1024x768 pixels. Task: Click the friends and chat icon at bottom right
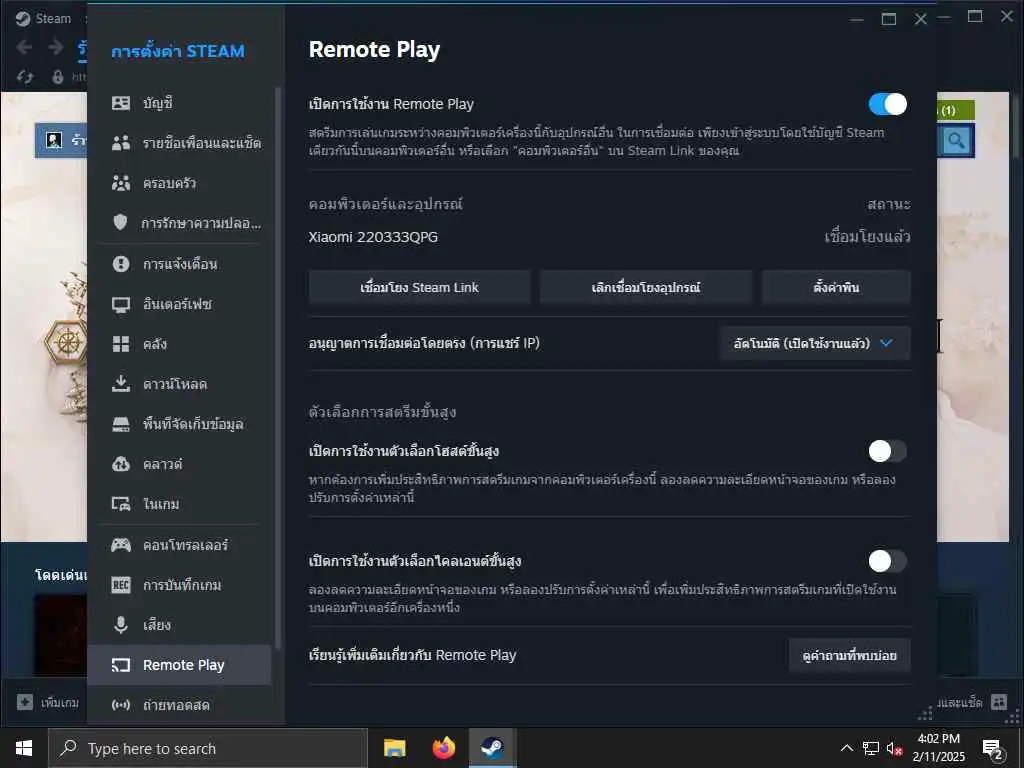999,702
